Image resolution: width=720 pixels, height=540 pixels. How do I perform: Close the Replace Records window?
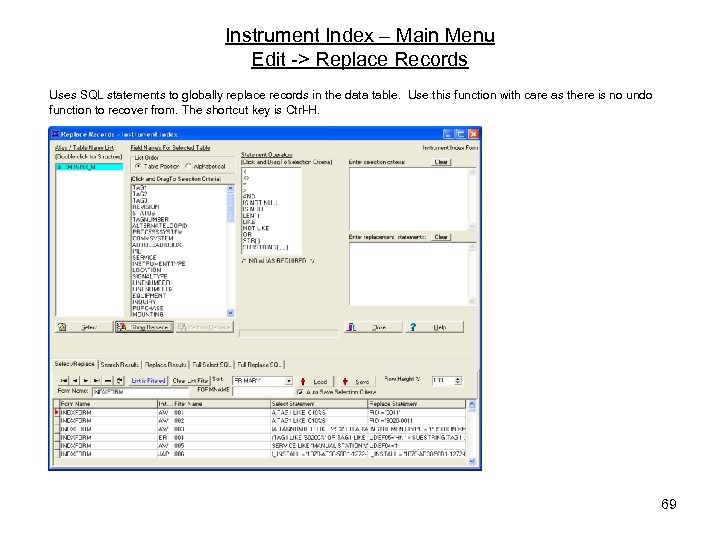pos(473,134)
